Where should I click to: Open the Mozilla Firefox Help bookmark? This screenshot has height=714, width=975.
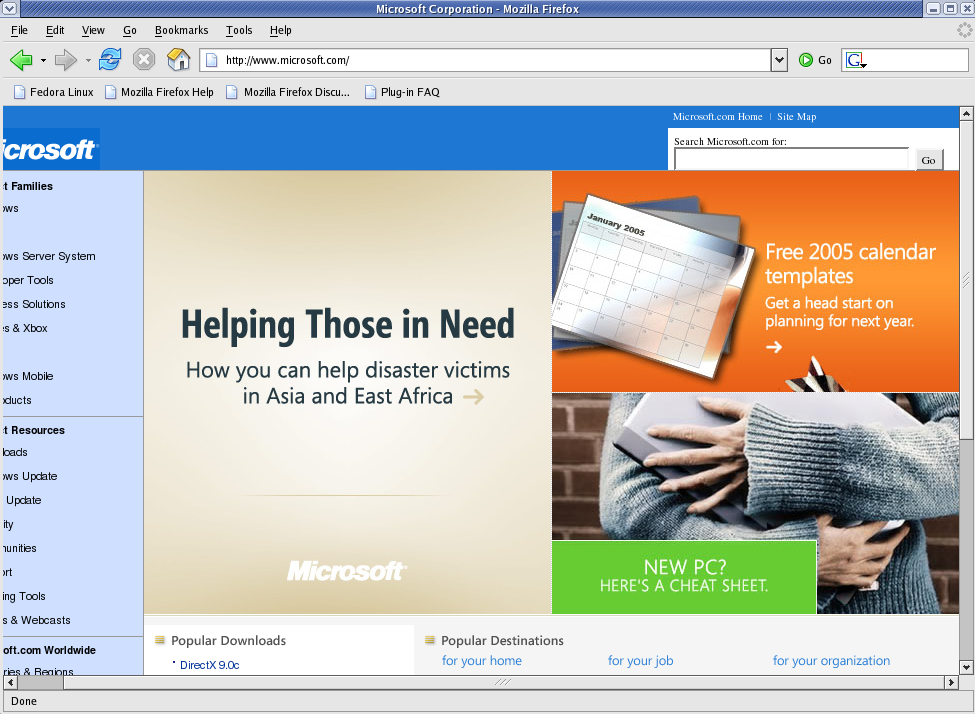[159, 92]
